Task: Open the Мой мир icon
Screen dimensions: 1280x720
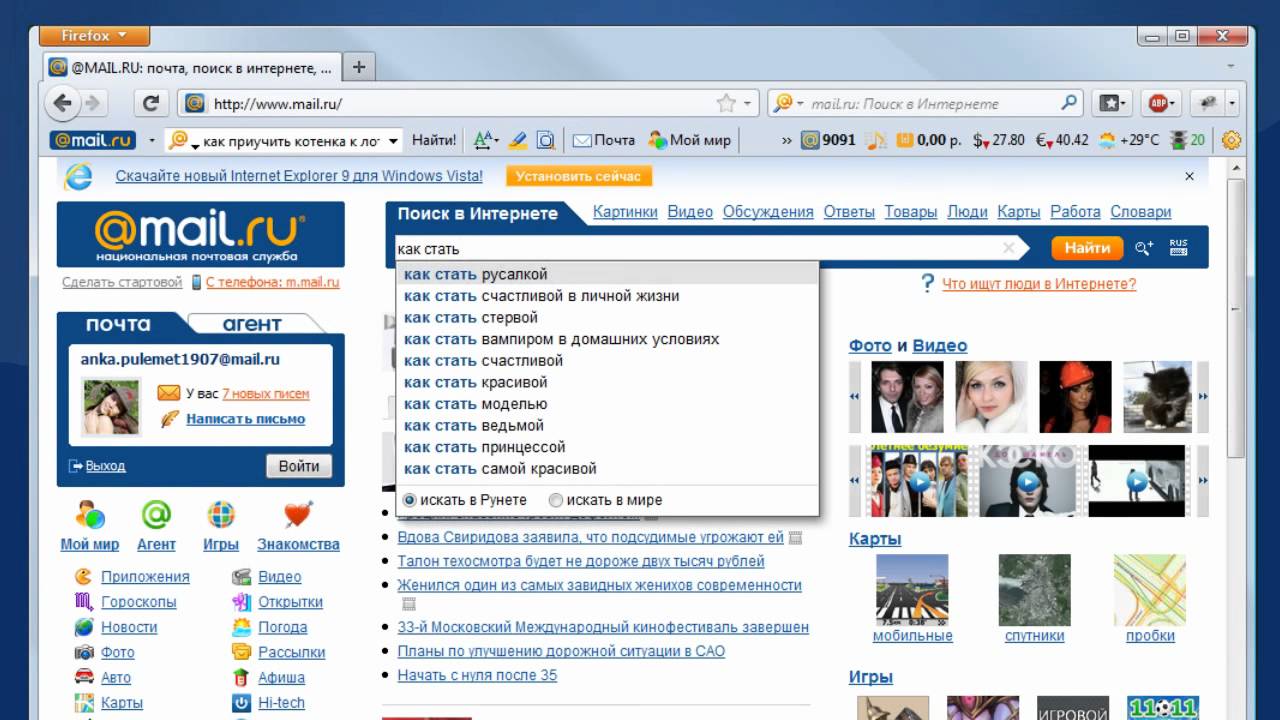Action: (89, 516)
